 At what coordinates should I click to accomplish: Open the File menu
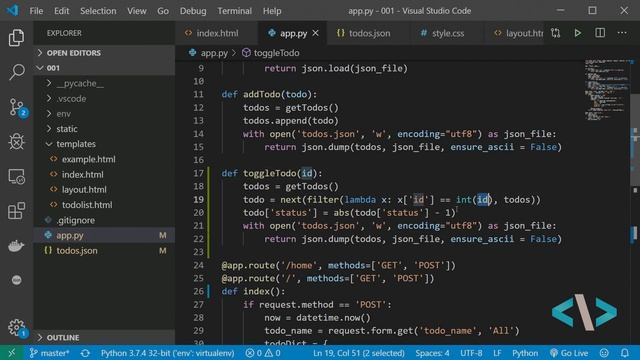pyautogui.click(x=36, y=11)
